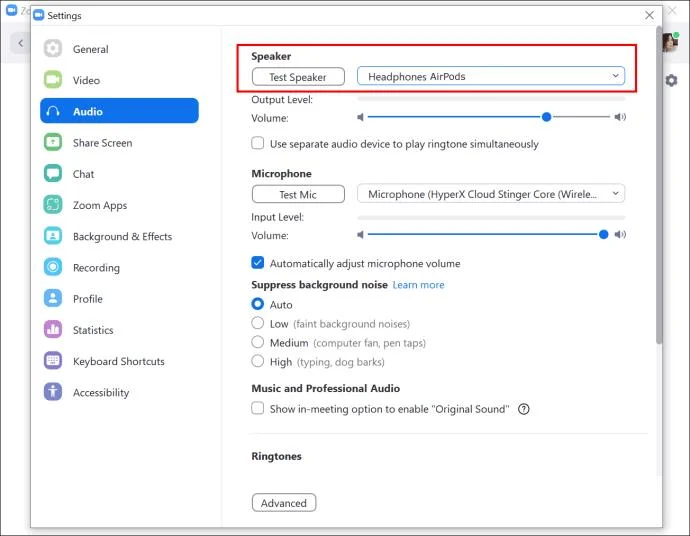Open Share Screen settings tab
The height and width of the screenshot is (536, 690).
click(x=119, y=142)
